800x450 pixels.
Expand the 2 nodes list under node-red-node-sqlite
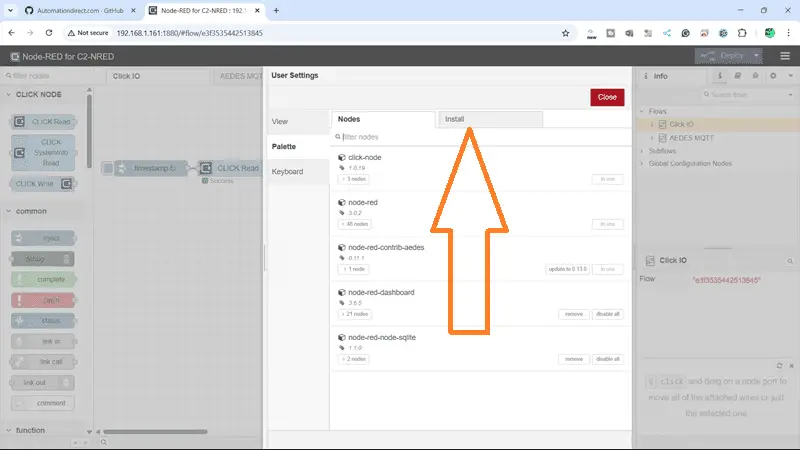point(354,359)
